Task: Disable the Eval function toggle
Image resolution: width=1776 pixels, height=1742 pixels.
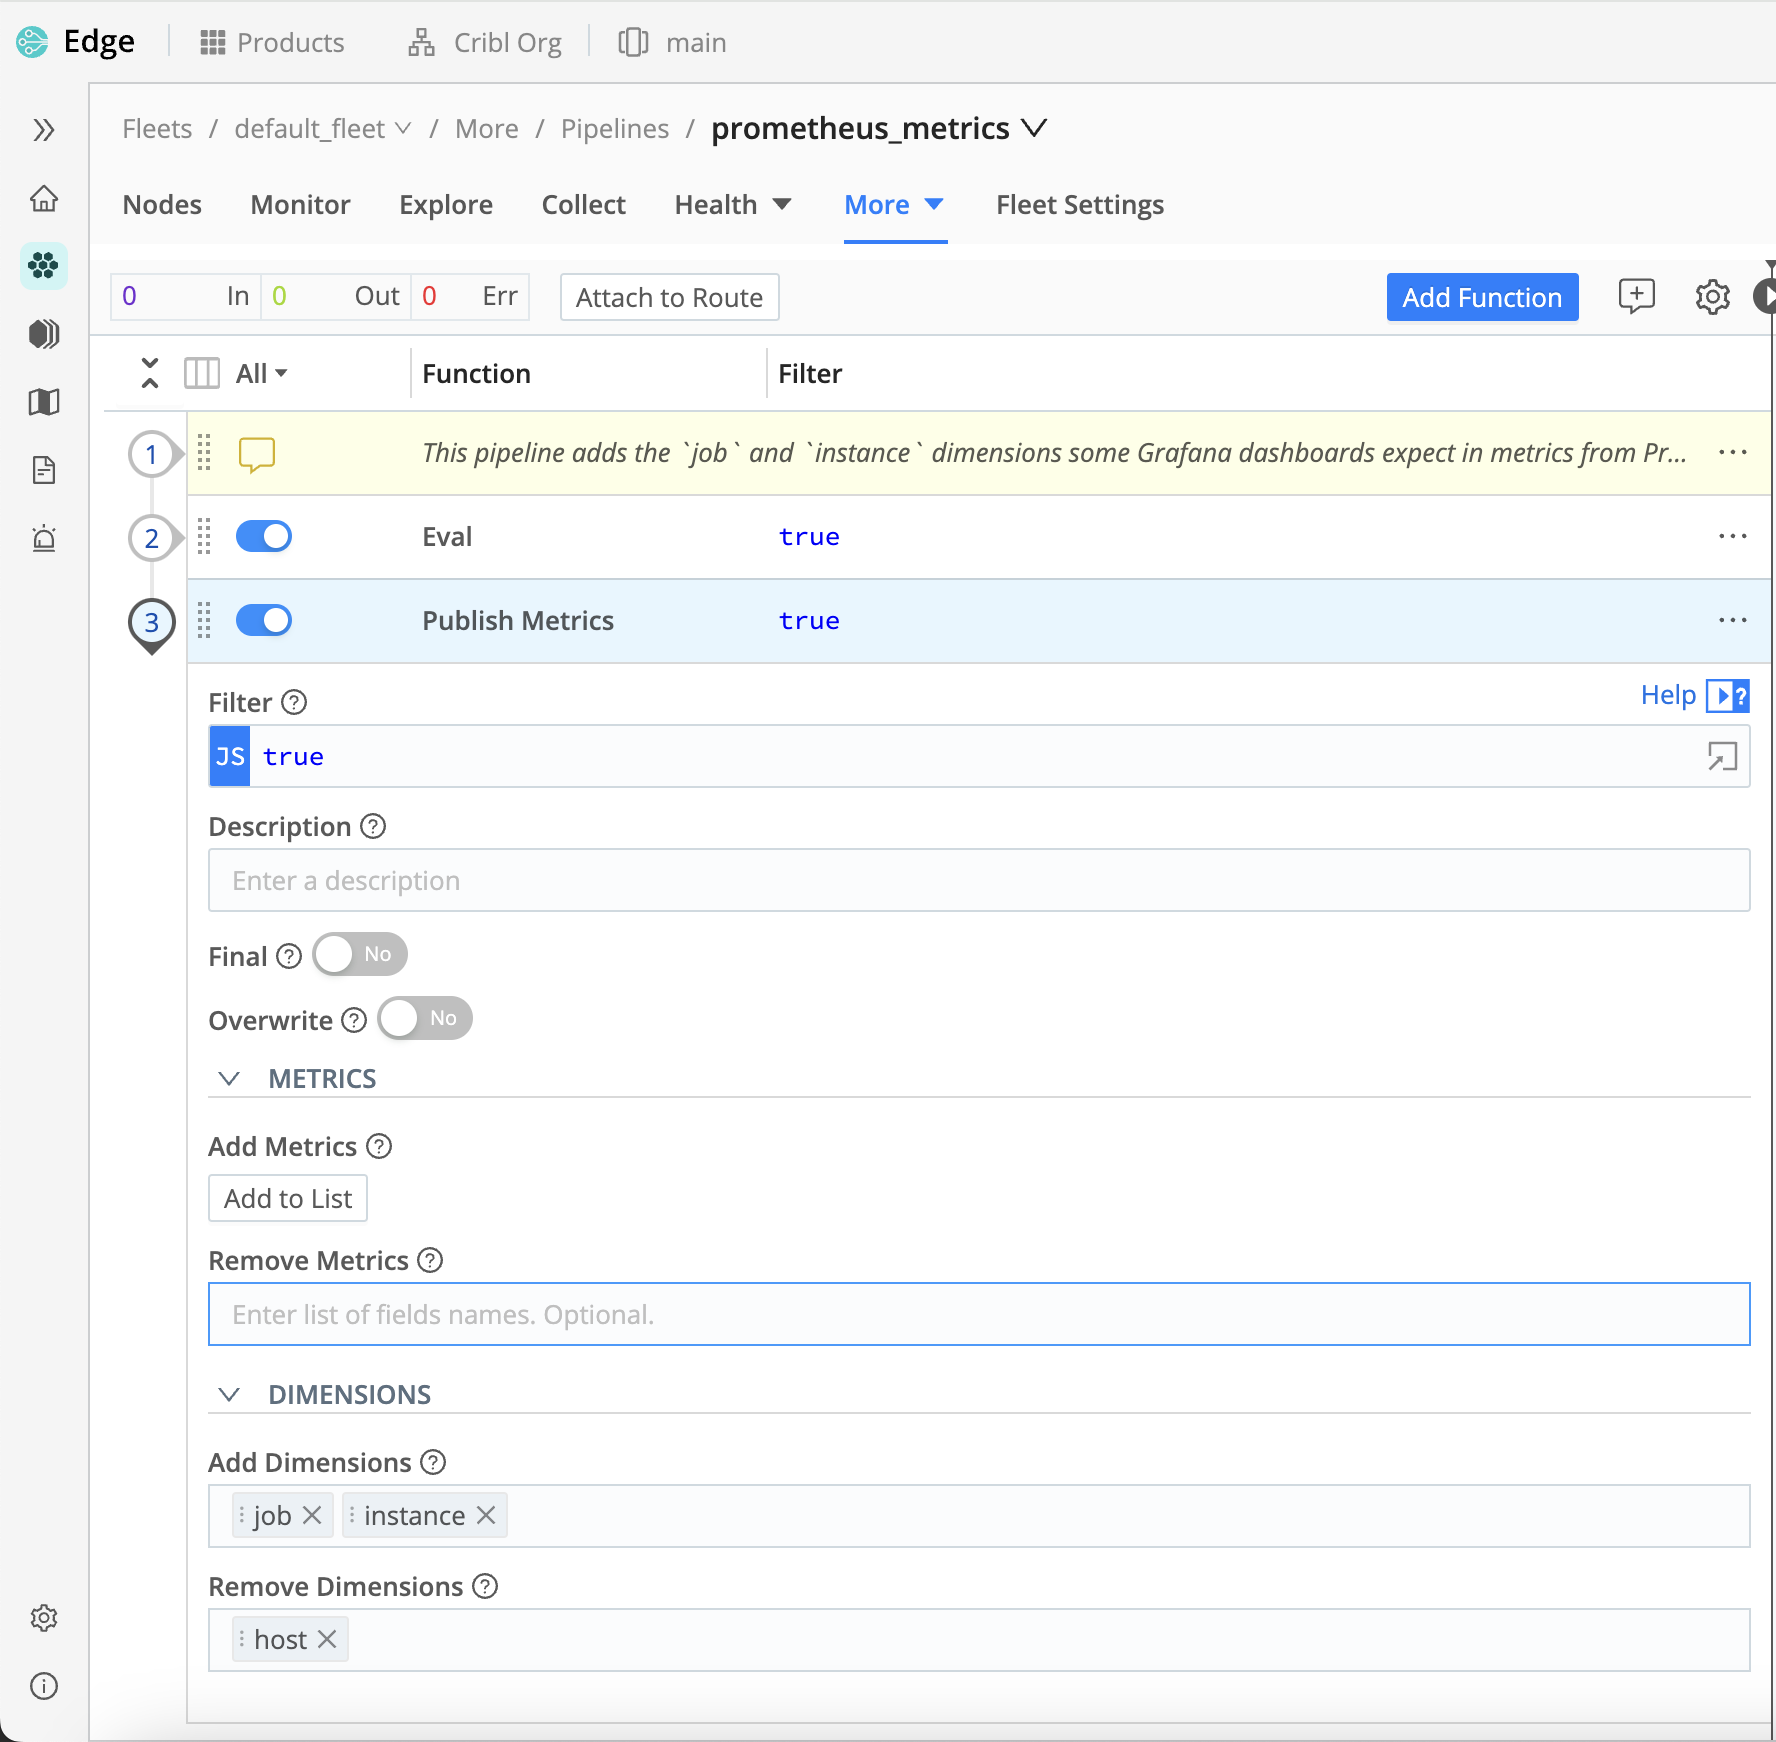Action: click(264, 537)
